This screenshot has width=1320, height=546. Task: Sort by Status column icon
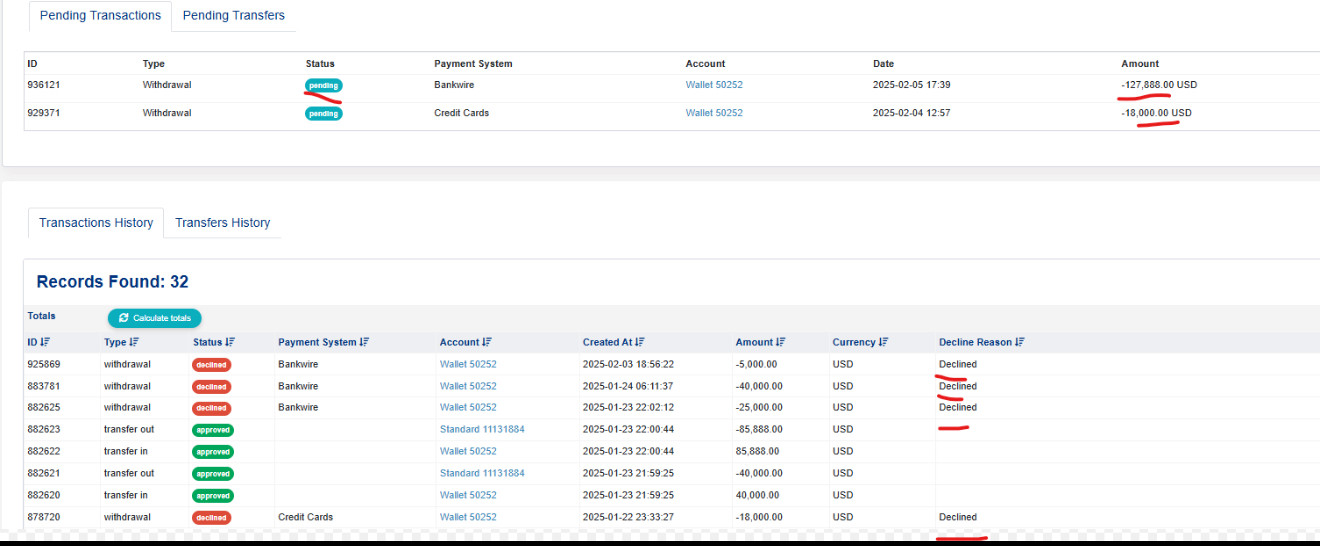coord(230,342)
